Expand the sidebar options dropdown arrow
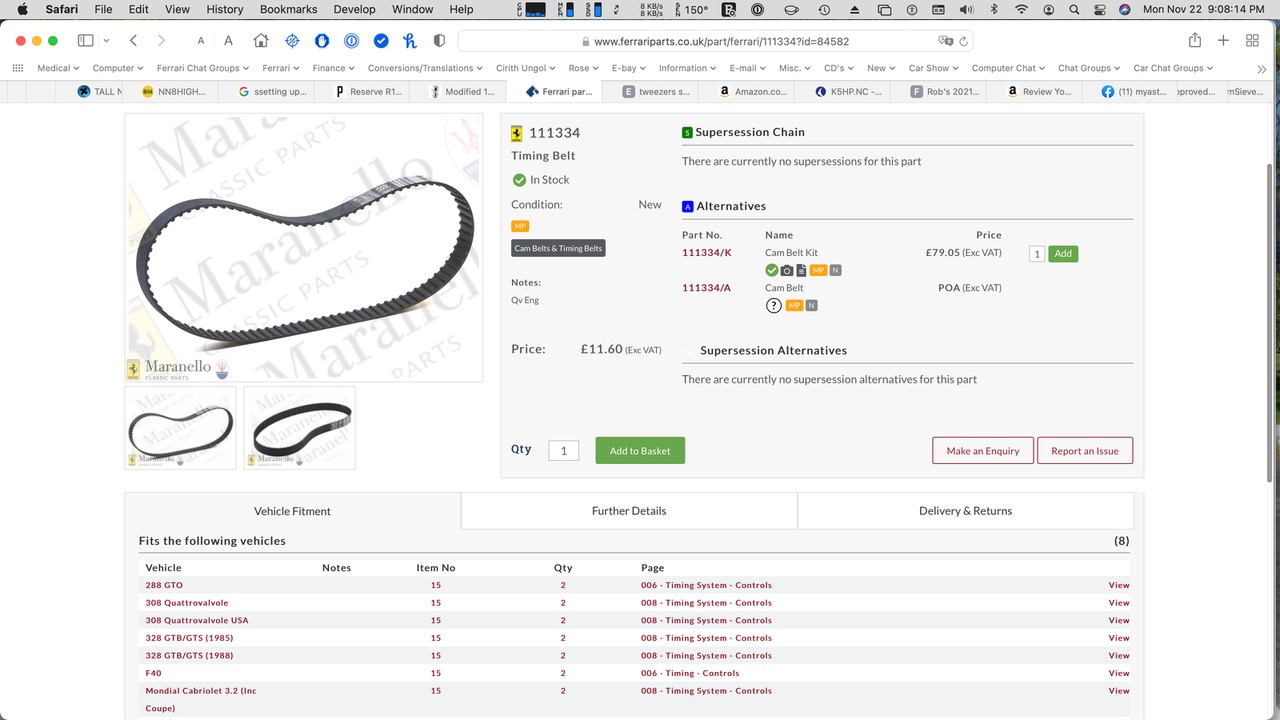This screenshot has height=720, width=1280. [x=106, y=41]
